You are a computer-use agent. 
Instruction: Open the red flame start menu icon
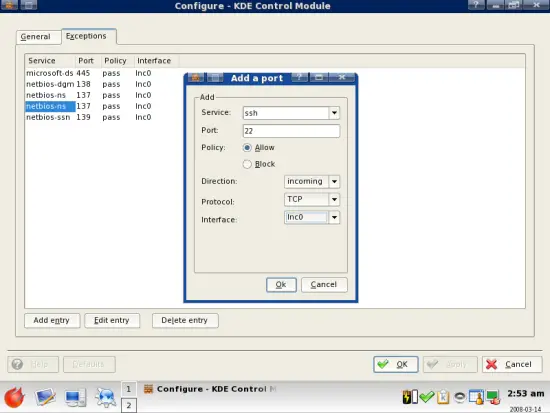(x=14, y=398)
